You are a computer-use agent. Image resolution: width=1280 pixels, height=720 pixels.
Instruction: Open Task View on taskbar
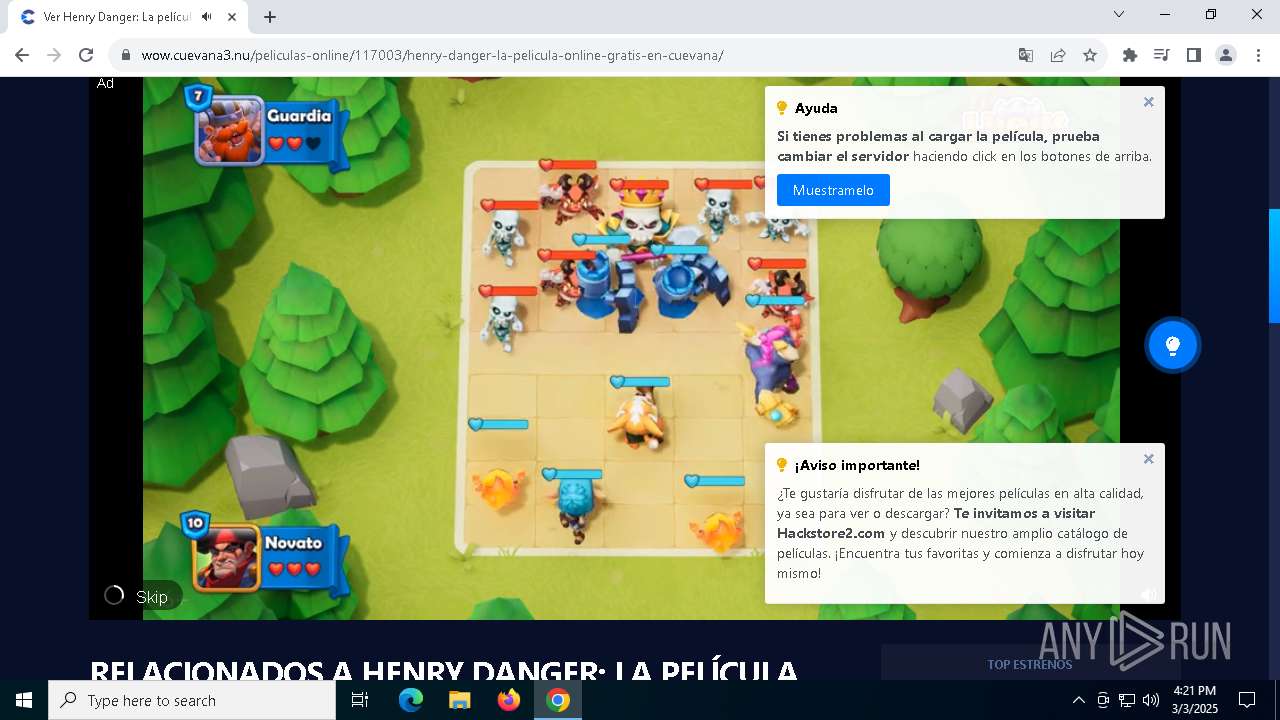(360, 700)
